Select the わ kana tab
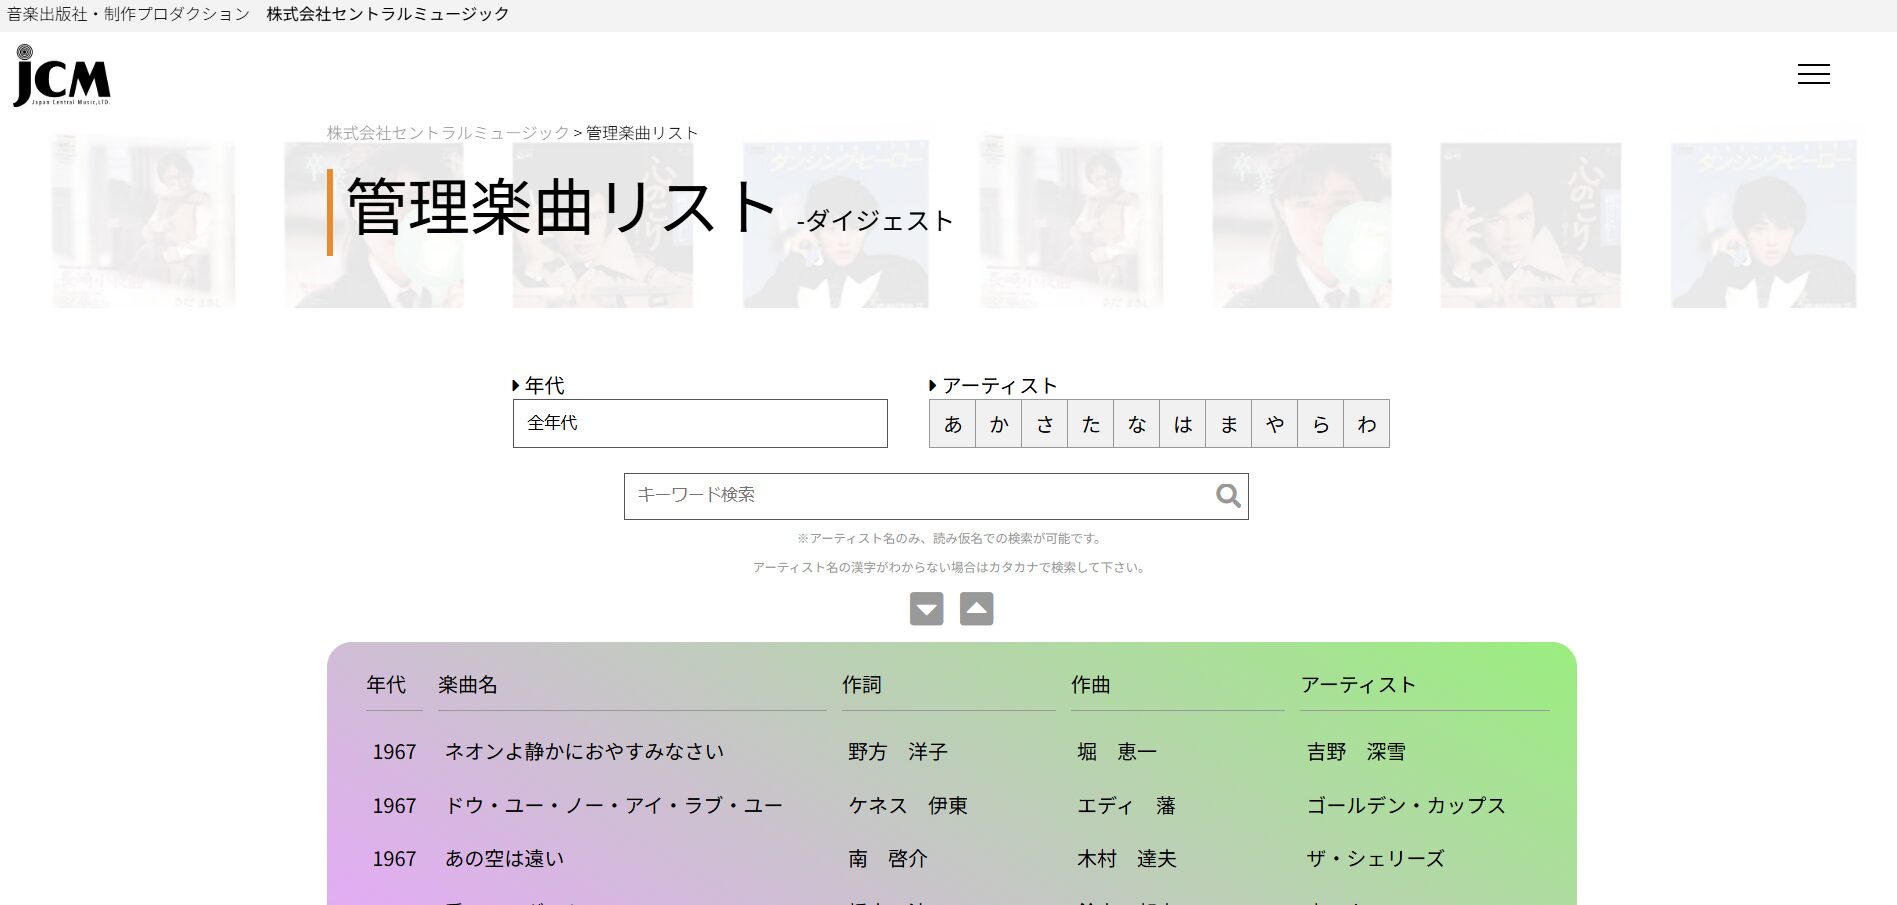This screenshot has width=1897, height=905. (1365, 423)
